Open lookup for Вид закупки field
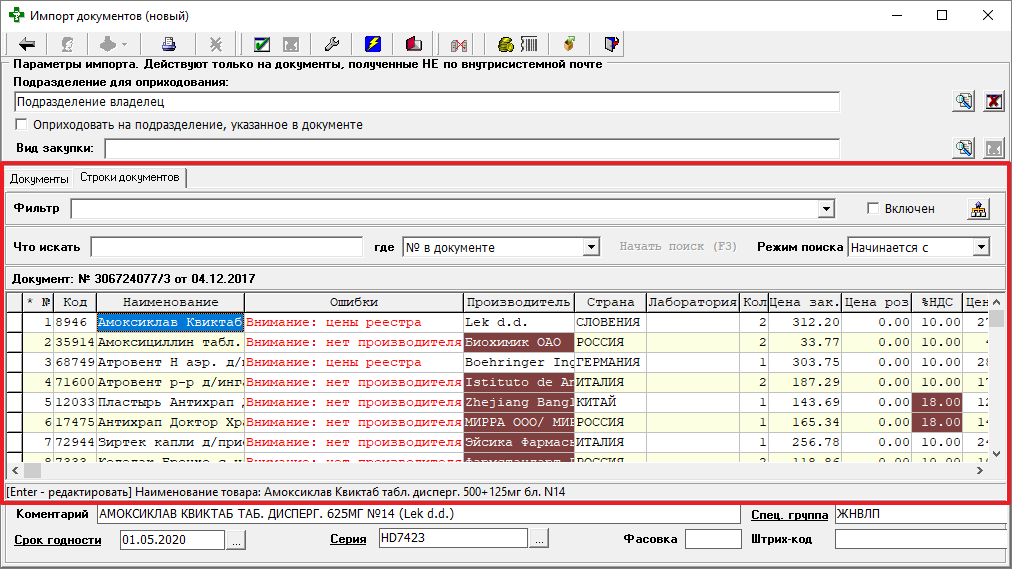This screenshot has height=569, width=1012. pos(964,148)
